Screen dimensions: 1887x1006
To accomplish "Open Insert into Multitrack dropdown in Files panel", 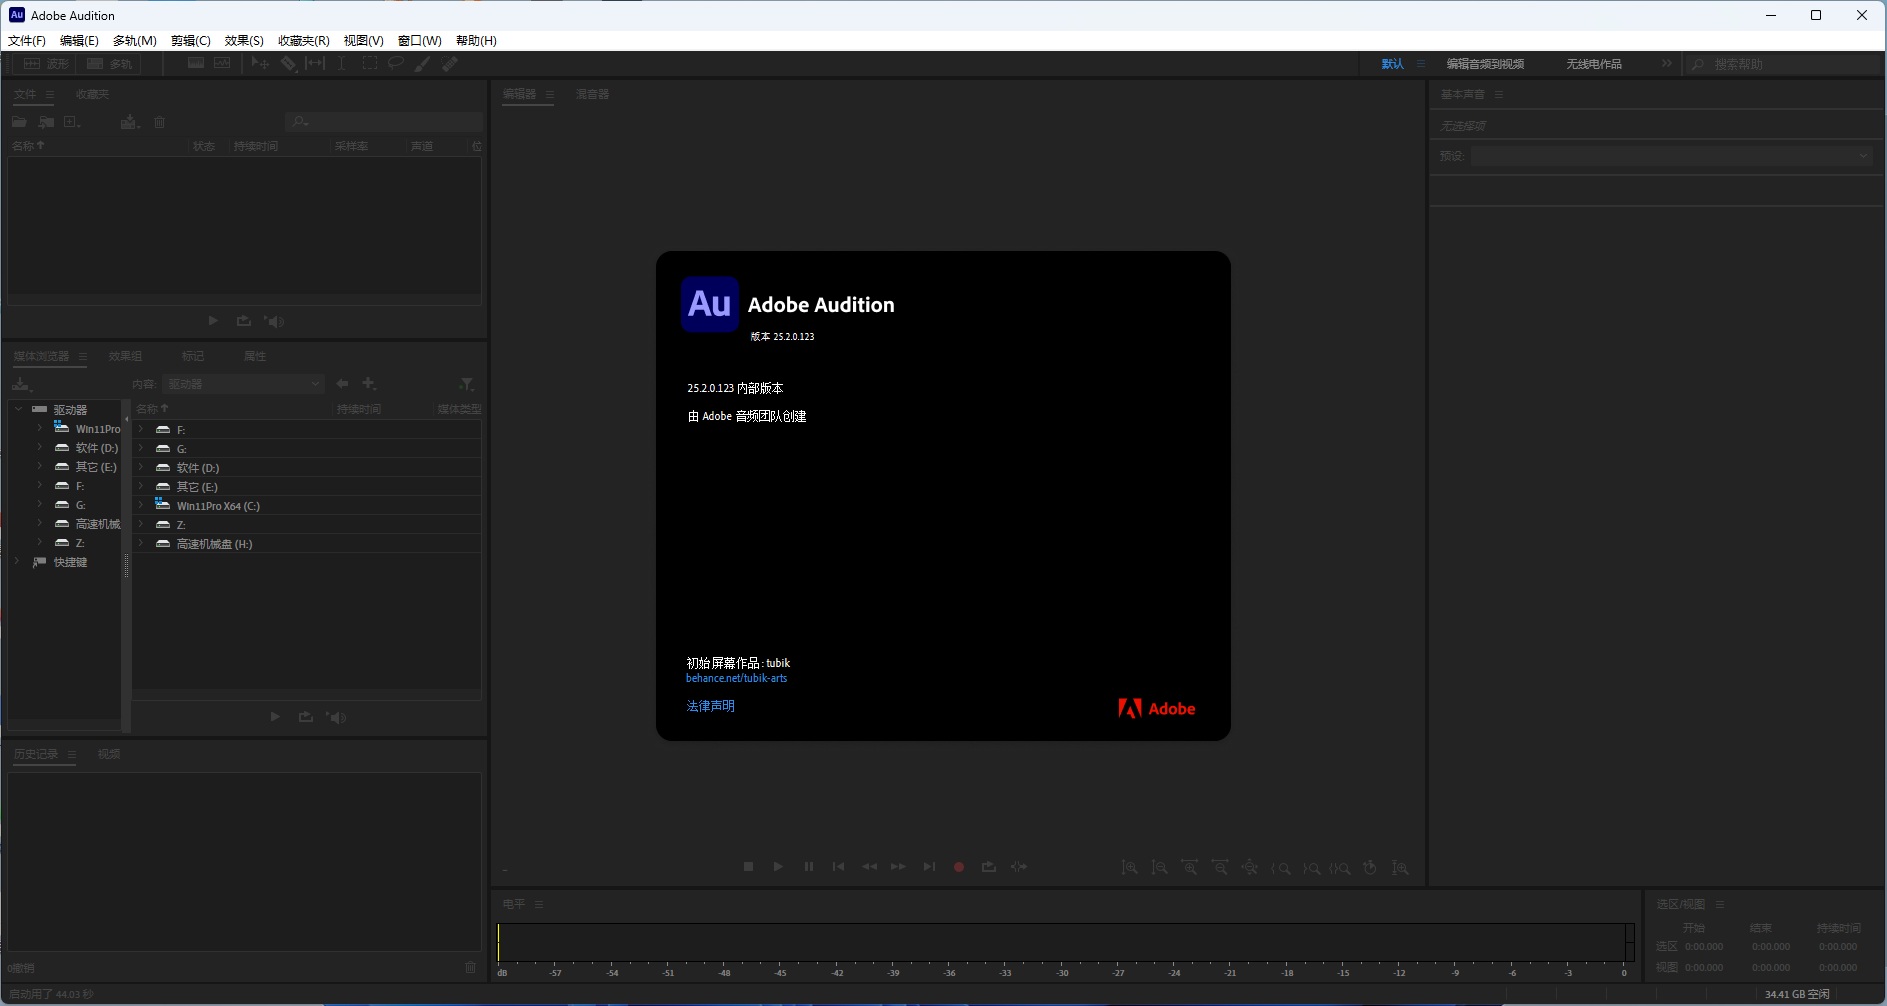I will pyautogui.click(x=130, y=122).
